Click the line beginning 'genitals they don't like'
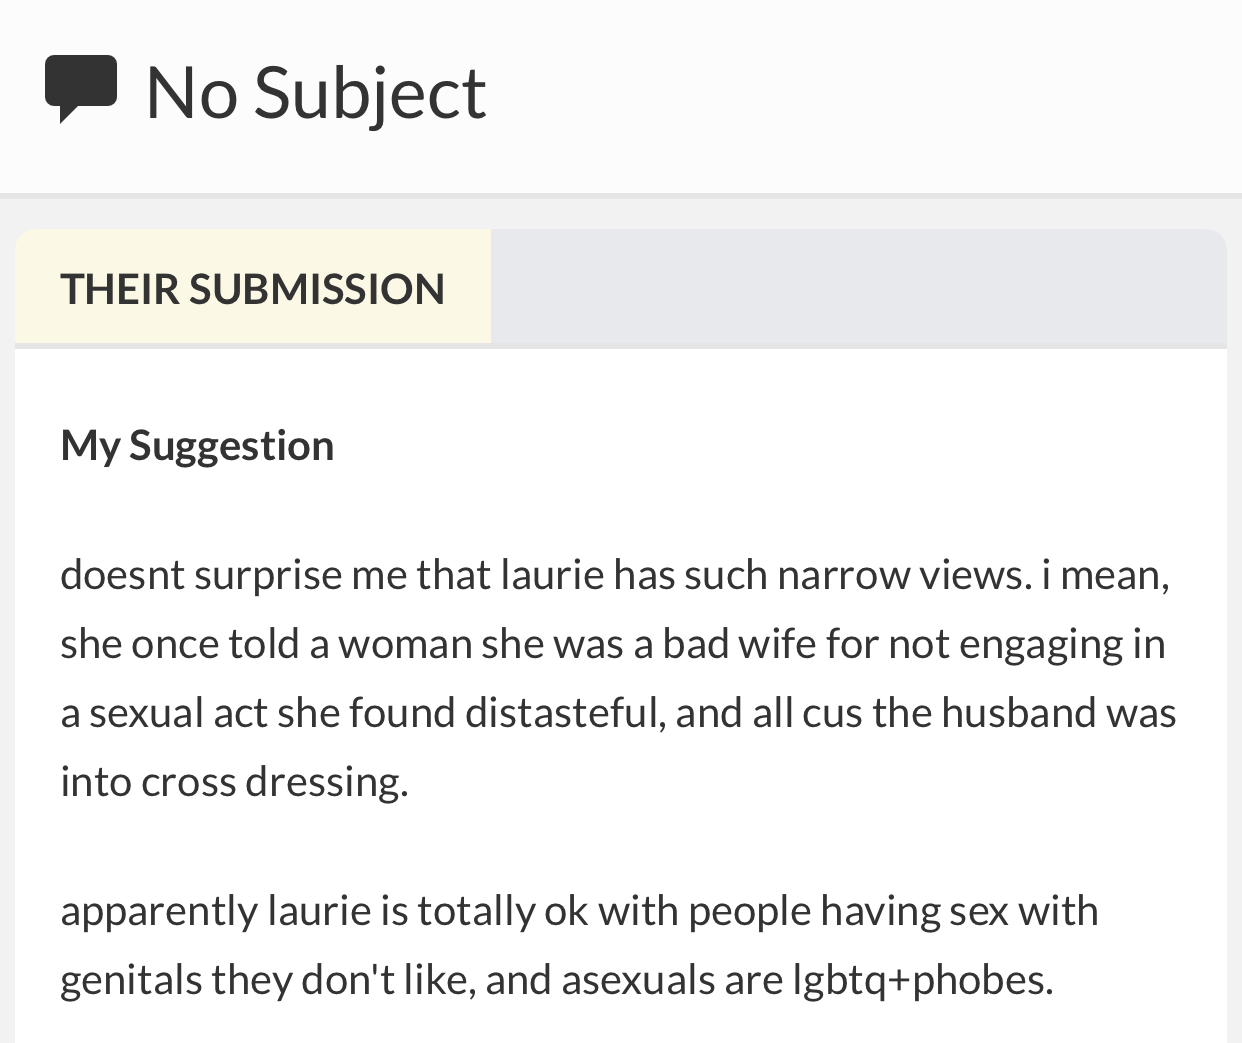Image resolution: width=1242 pixels, height=1043 pixels. point(557,980)
